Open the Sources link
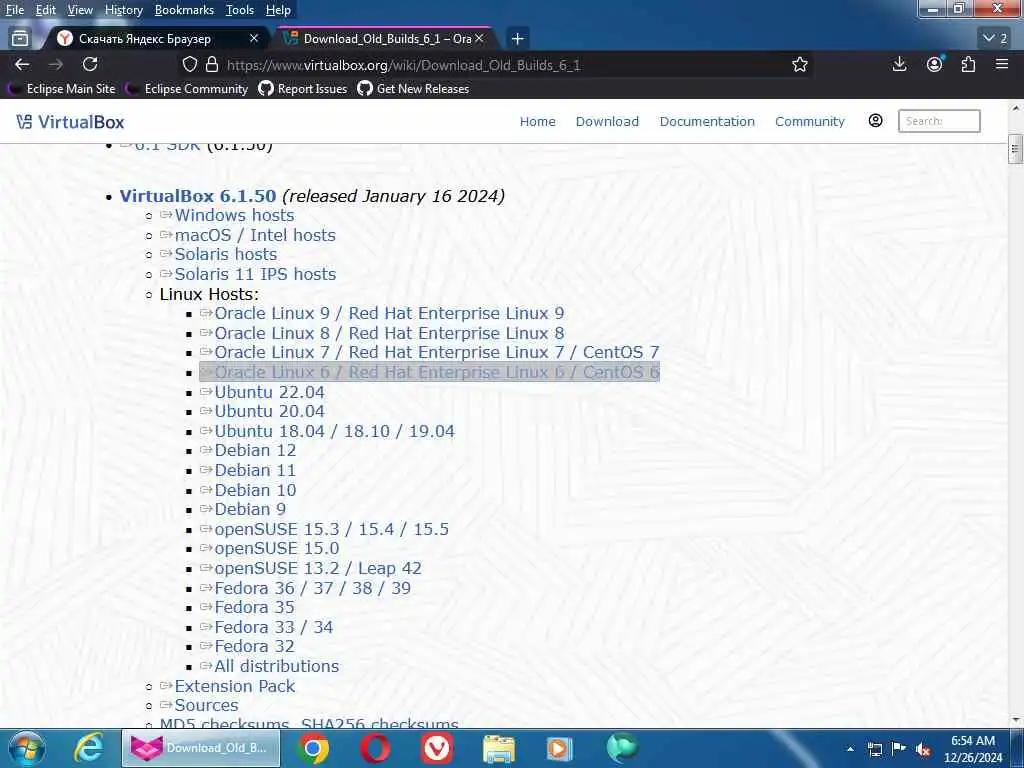Viewport: 1024px width, 768px height. 206,705
